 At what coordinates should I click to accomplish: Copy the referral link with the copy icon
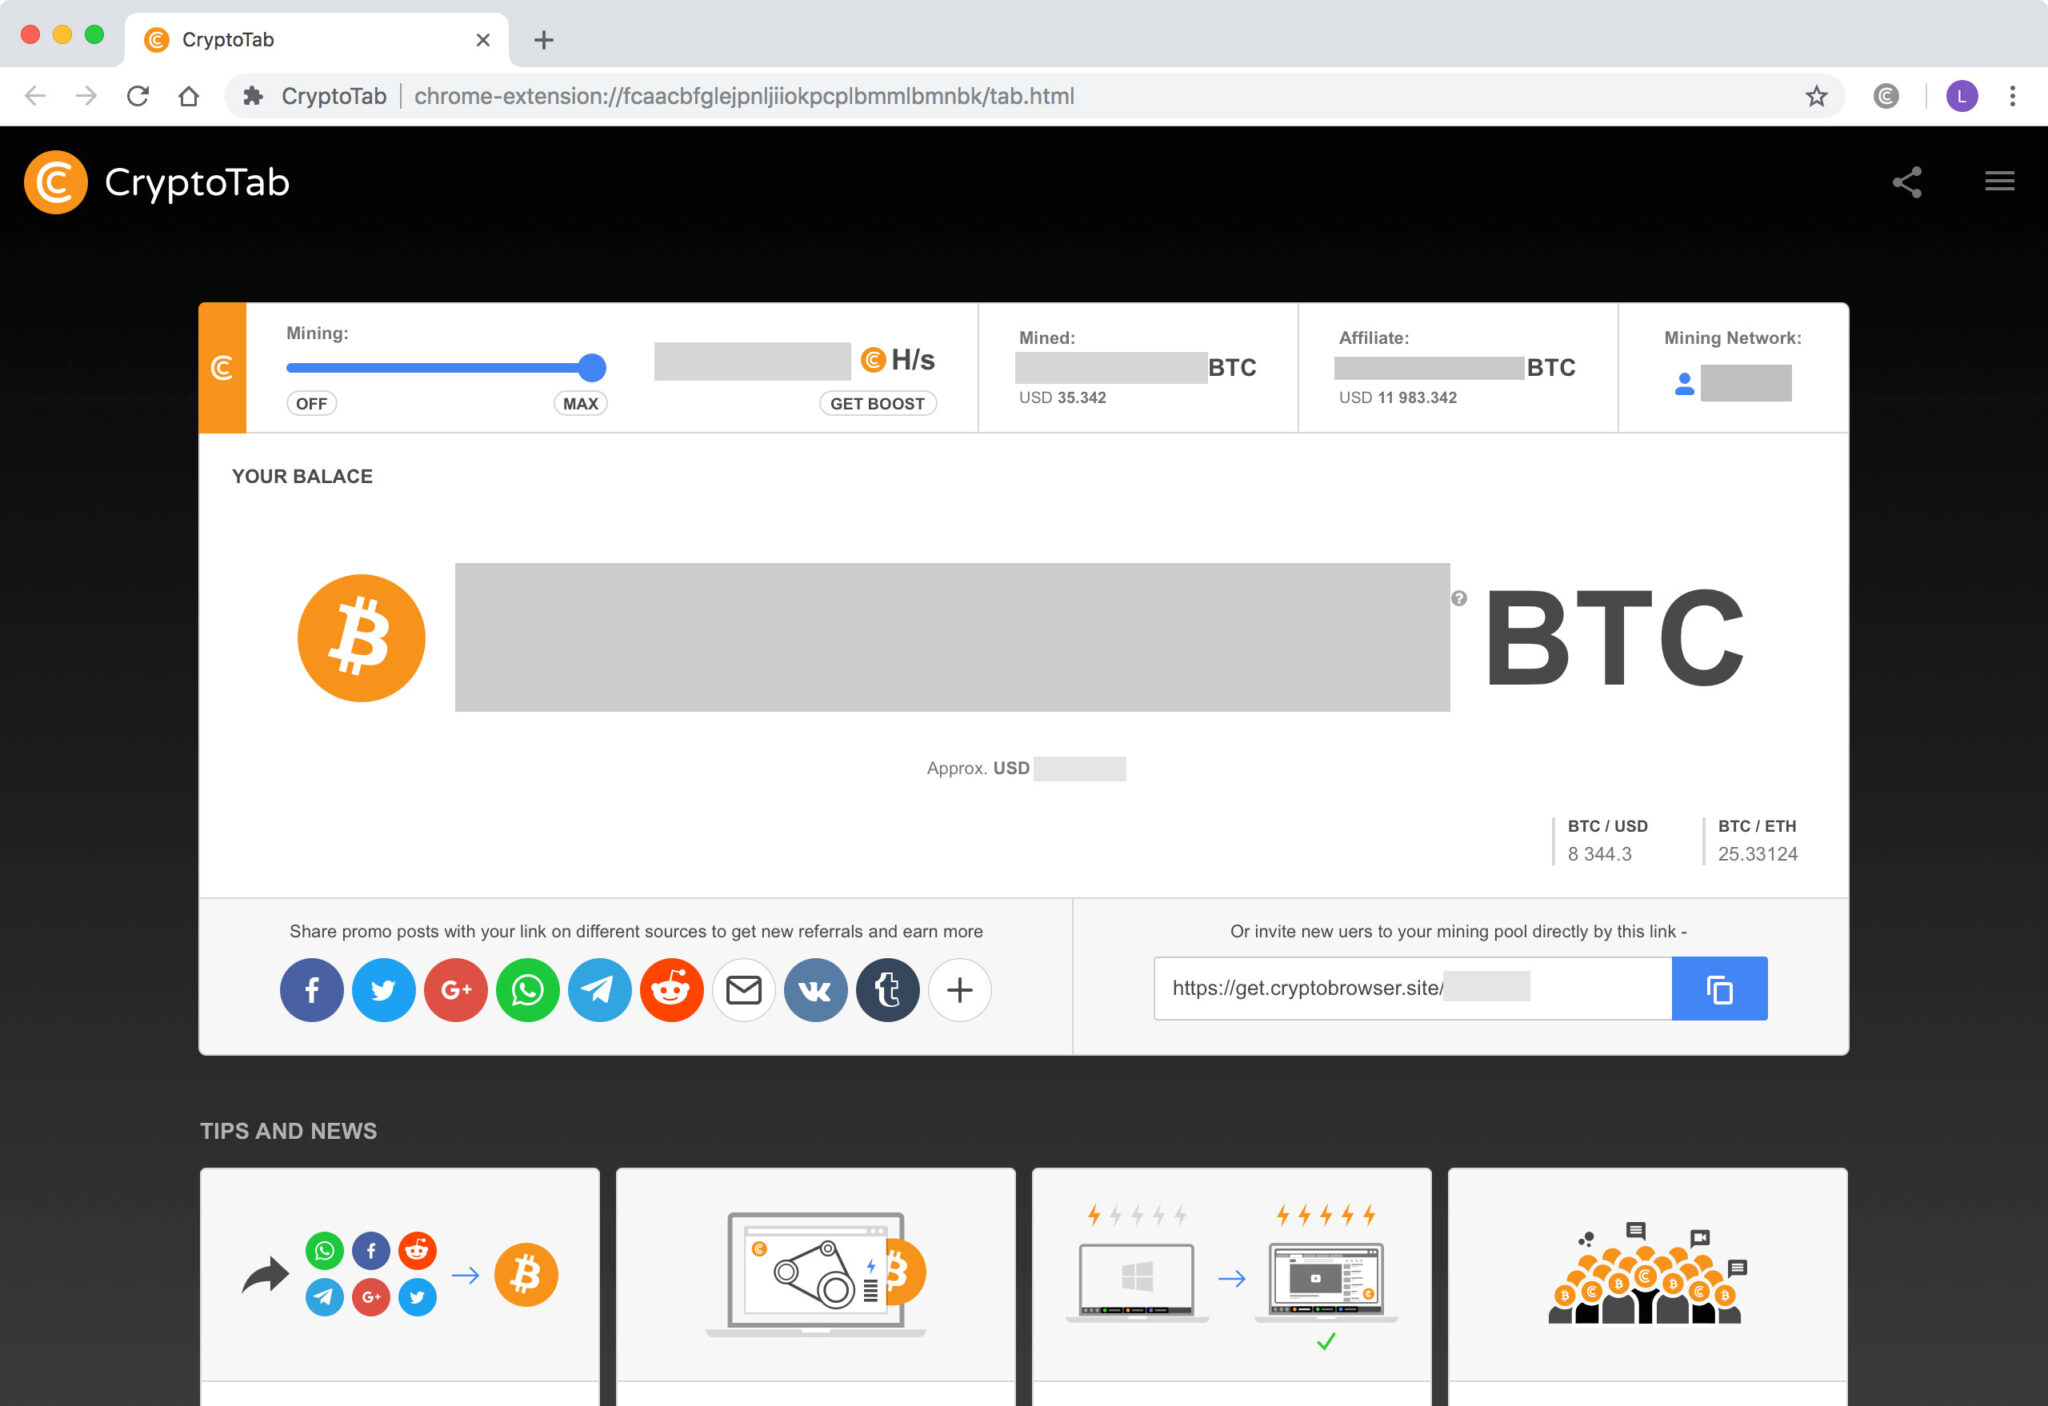tap(1719, 989)
